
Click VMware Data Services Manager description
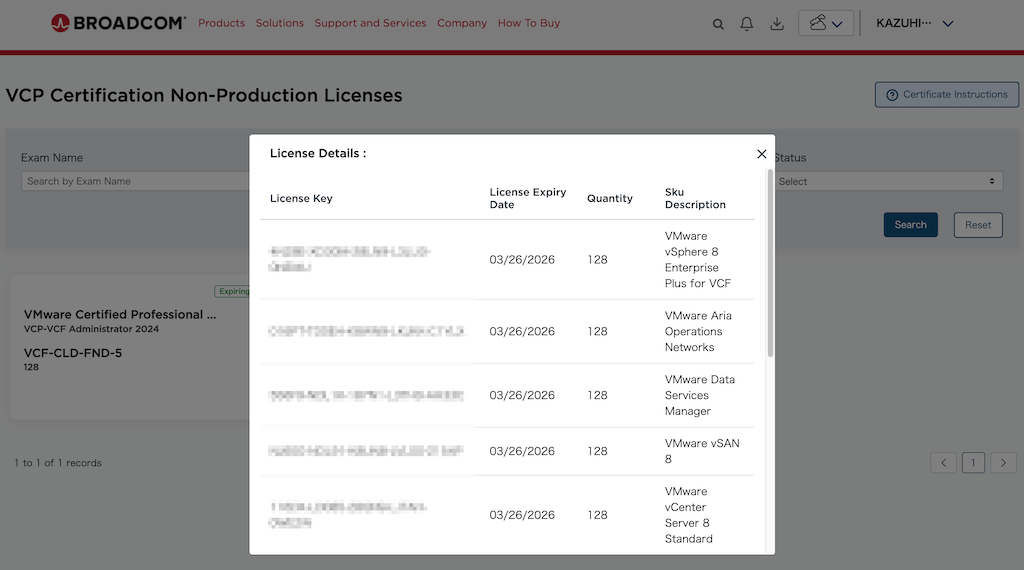[x=699, y=396]
